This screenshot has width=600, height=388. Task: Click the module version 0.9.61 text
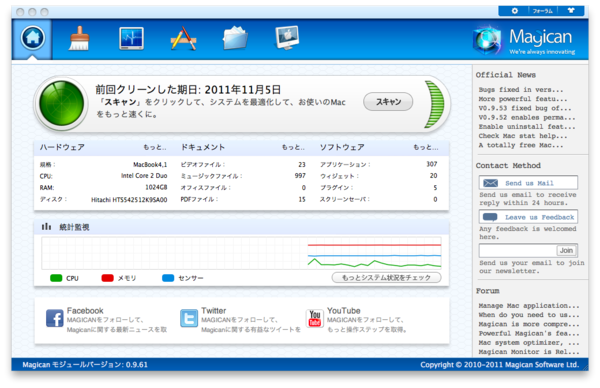pos(85,365)
